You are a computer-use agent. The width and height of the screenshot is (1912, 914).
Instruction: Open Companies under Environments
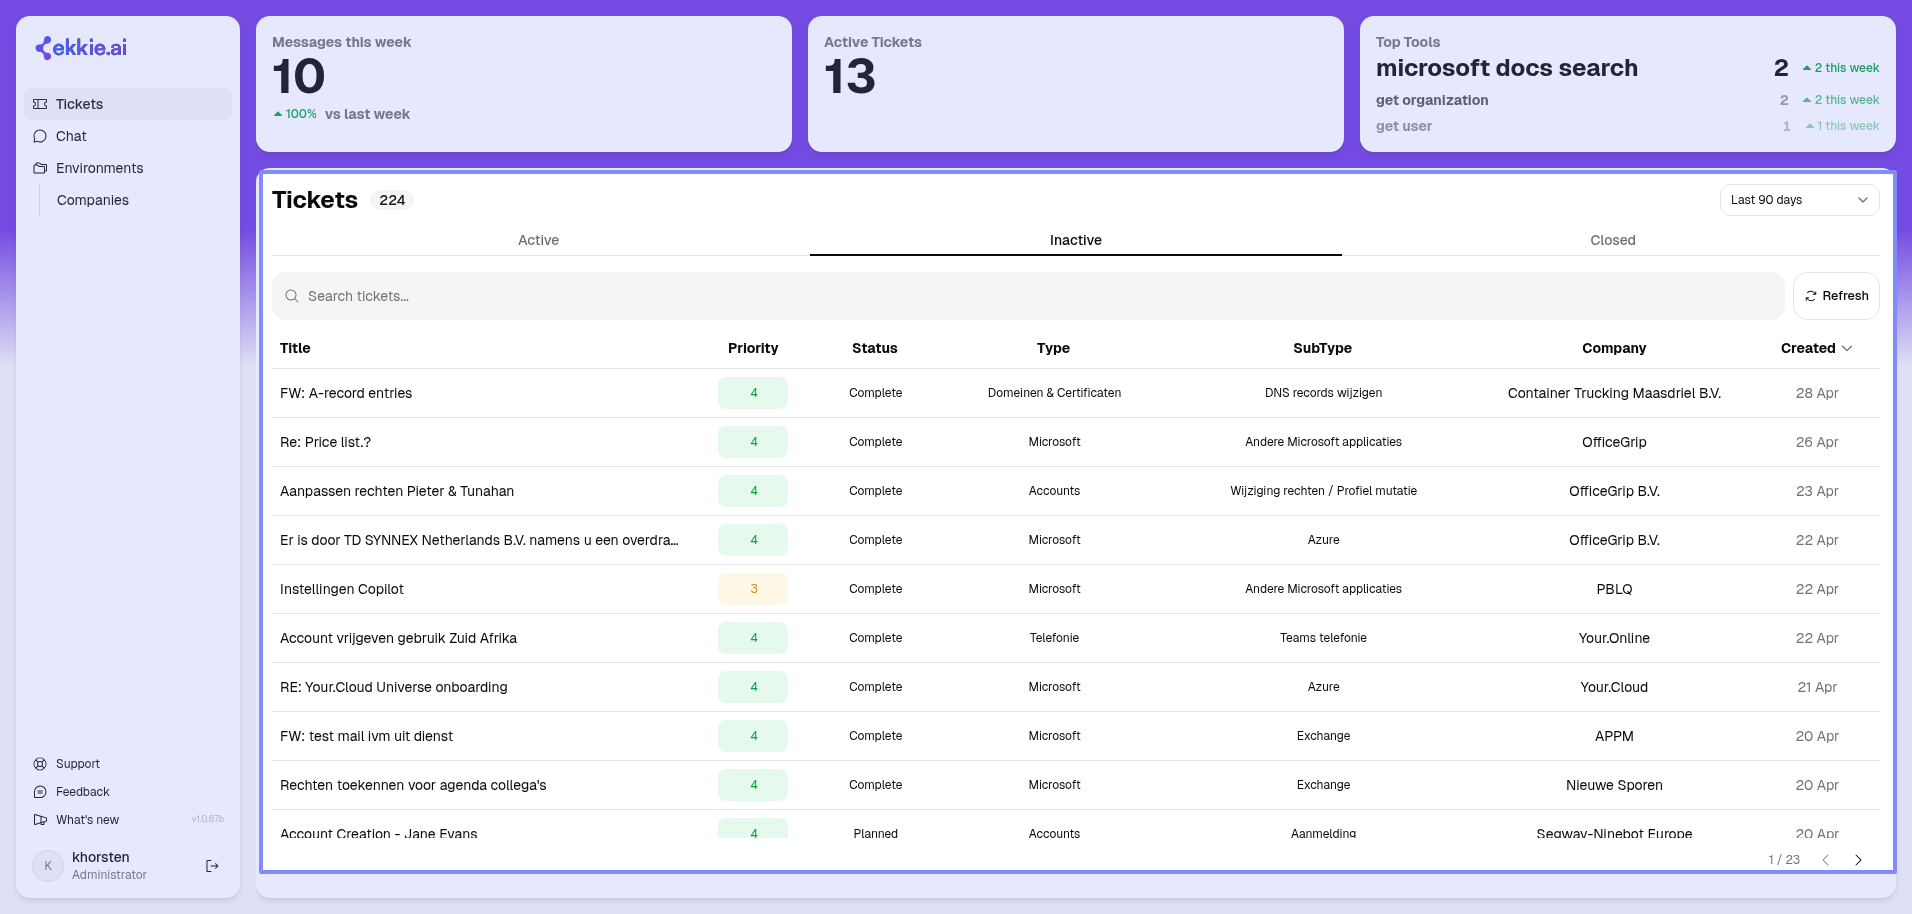point(93,200)
